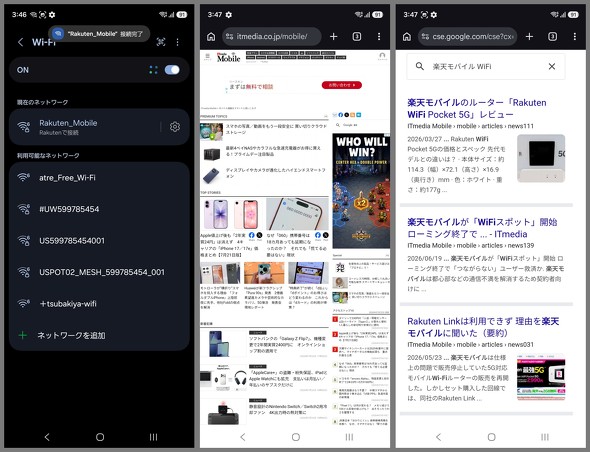Image resolution: width=590 pixels, height=452 pixels.
Task: Tap the itmedia.co.jp/mobile address bar
Action: tap(272, 37)
